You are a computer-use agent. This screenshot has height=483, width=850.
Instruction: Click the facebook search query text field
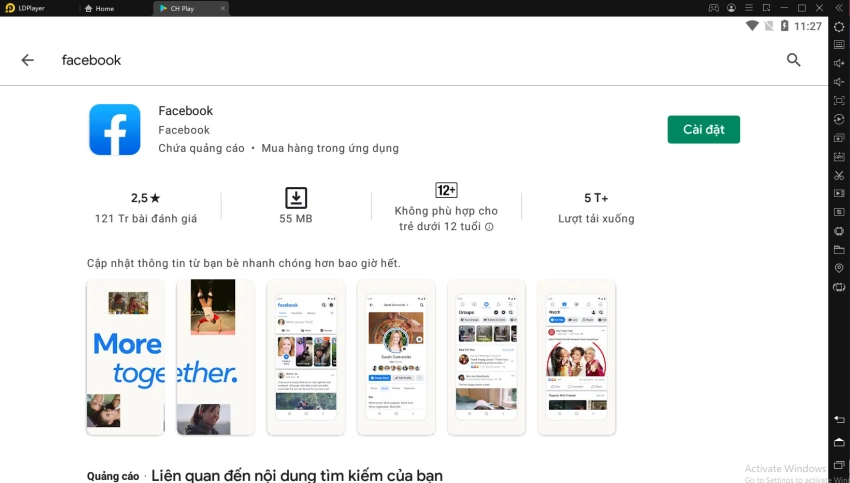point(91,60)
